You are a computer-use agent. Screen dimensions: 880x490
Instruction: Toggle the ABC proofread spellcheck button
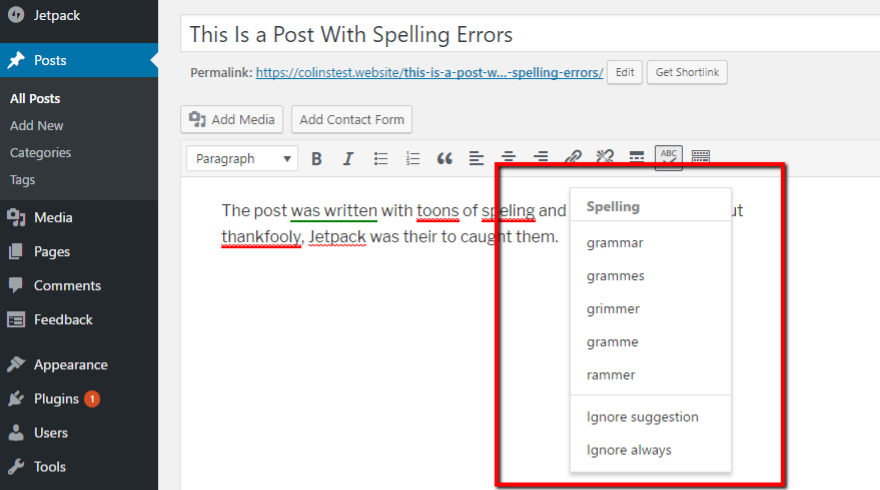tap(668, 157)
